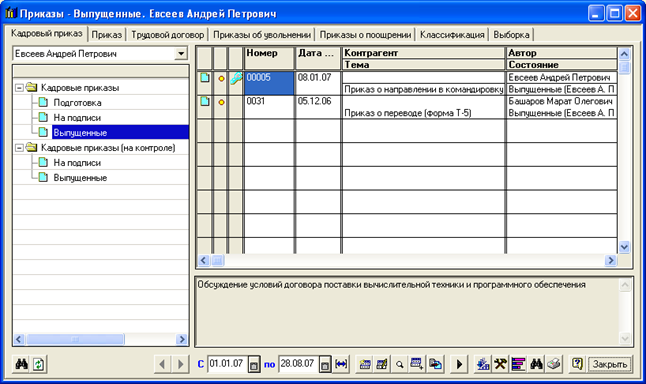Screen dimensions: 646x384
Task: Collapse the Кадровые приказы (на контроле) folder
Action: 19,148
